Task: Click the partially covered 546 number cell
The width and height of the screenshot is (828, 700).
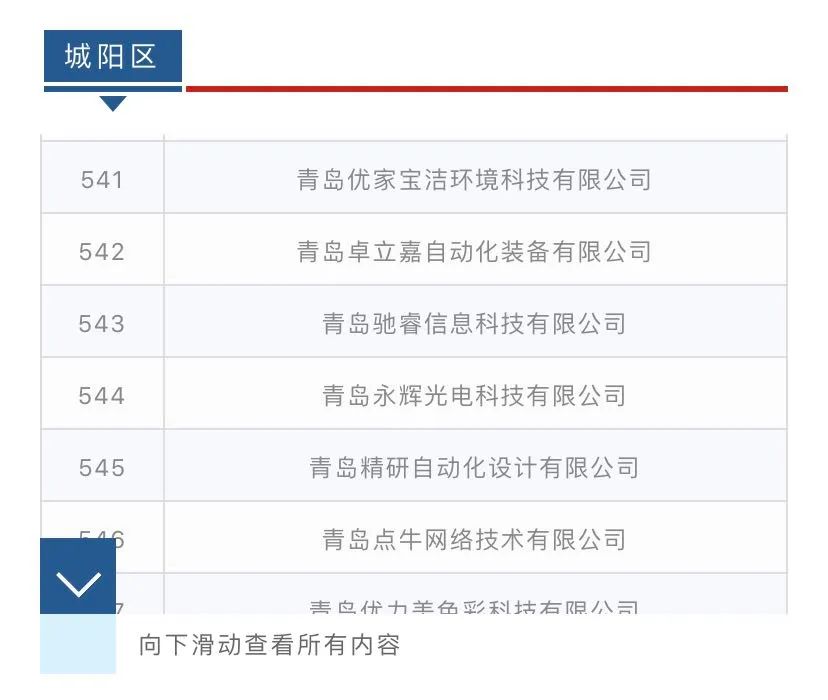Action: (136, 540)
